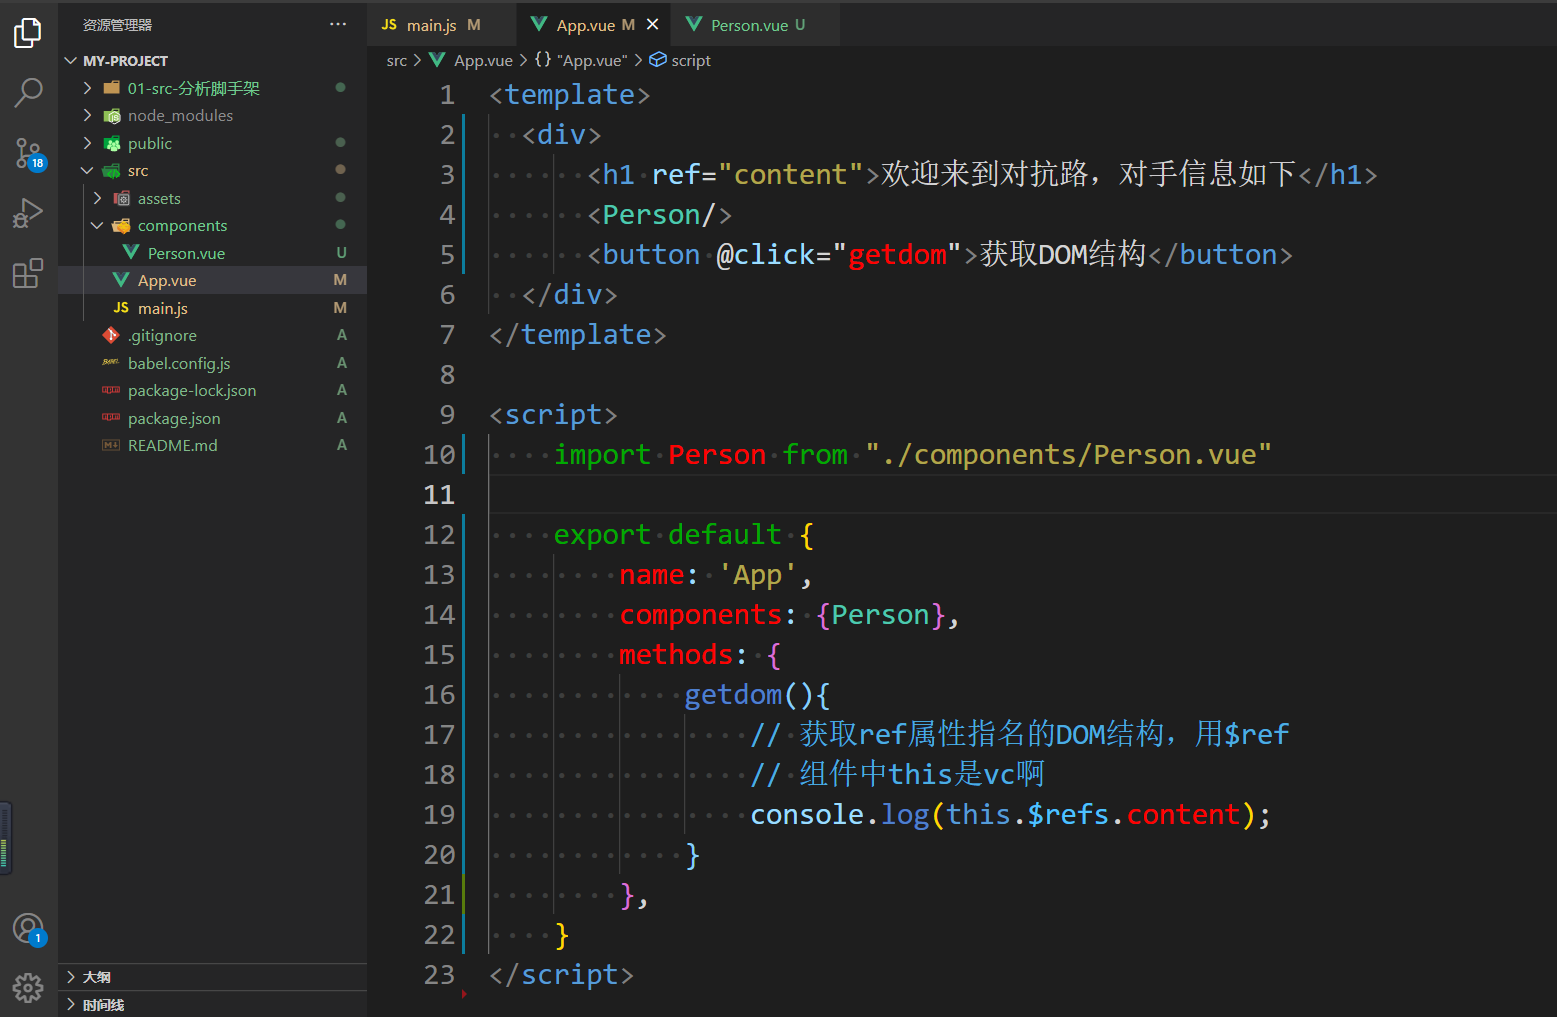
Task: Open the Search view icon
Action: (28, 93)
